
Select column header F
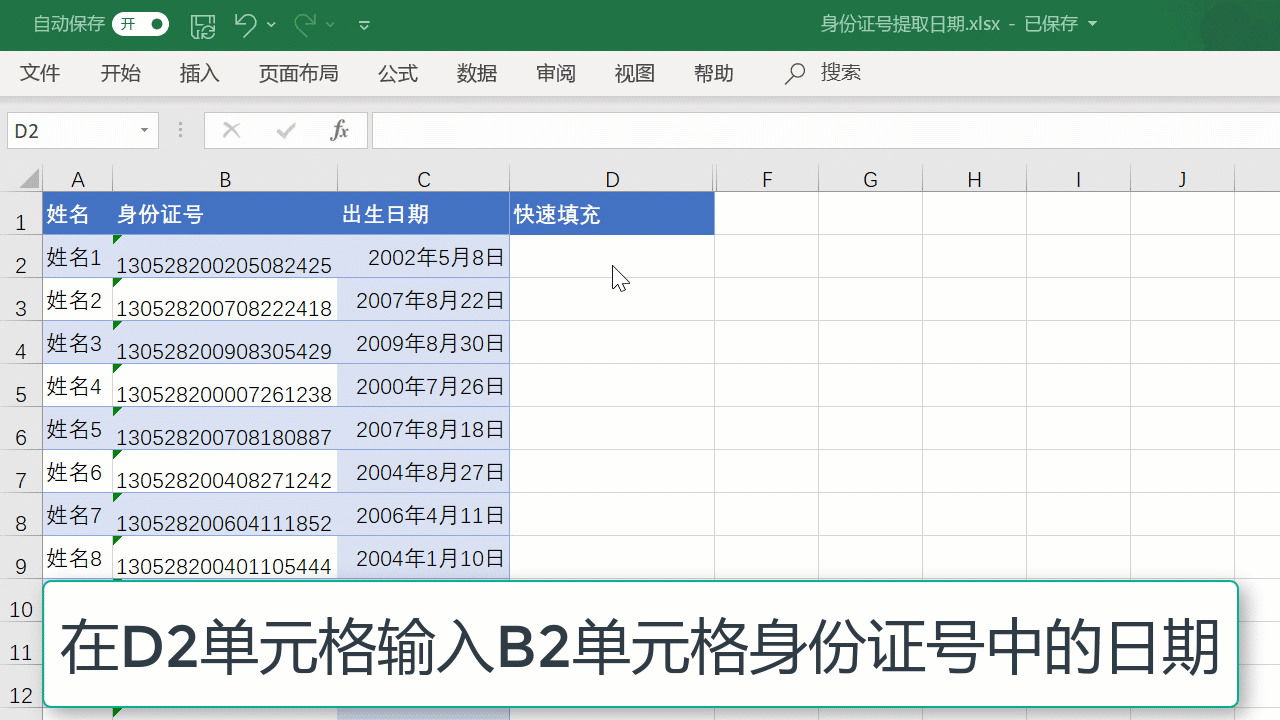pyautogui.click(x=767, y=178)
